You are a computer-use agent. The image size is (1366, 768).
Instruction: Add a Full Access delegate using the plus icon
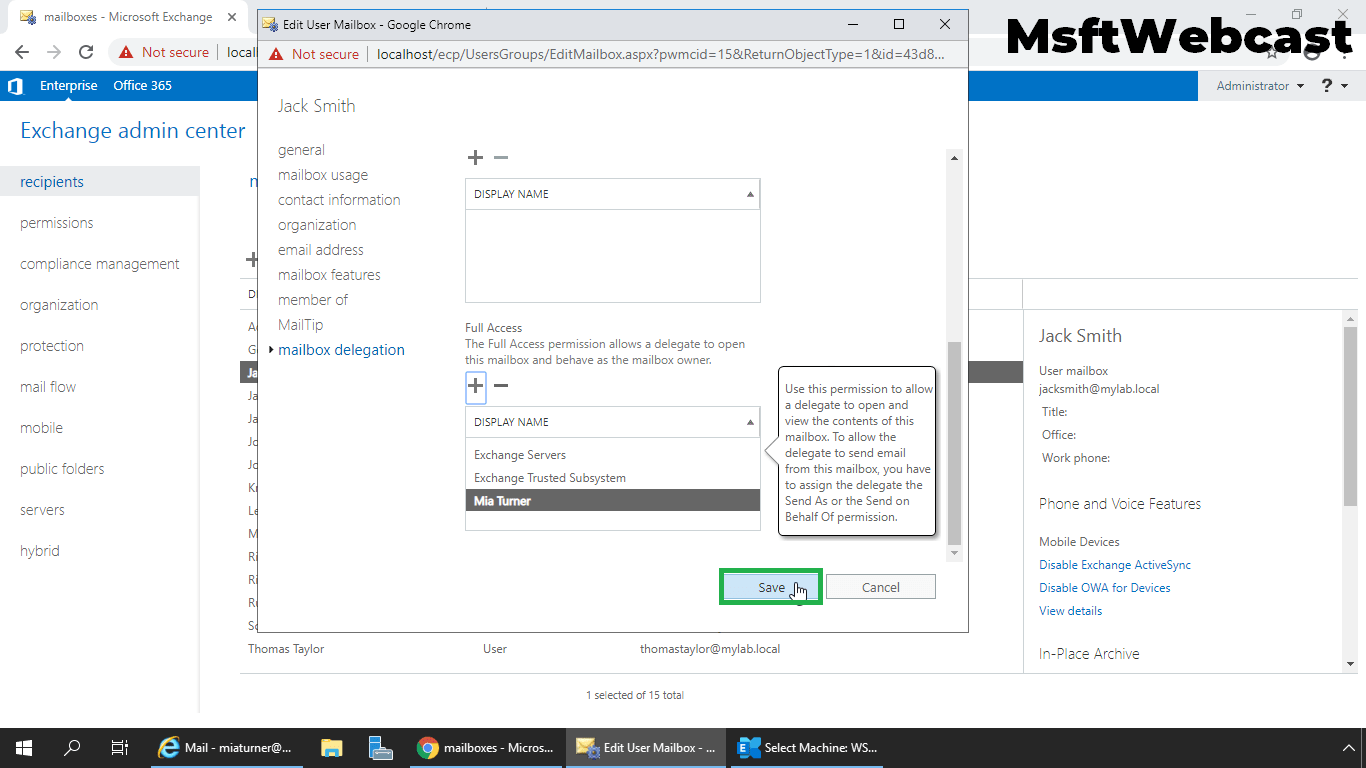(x=475, y=386)
